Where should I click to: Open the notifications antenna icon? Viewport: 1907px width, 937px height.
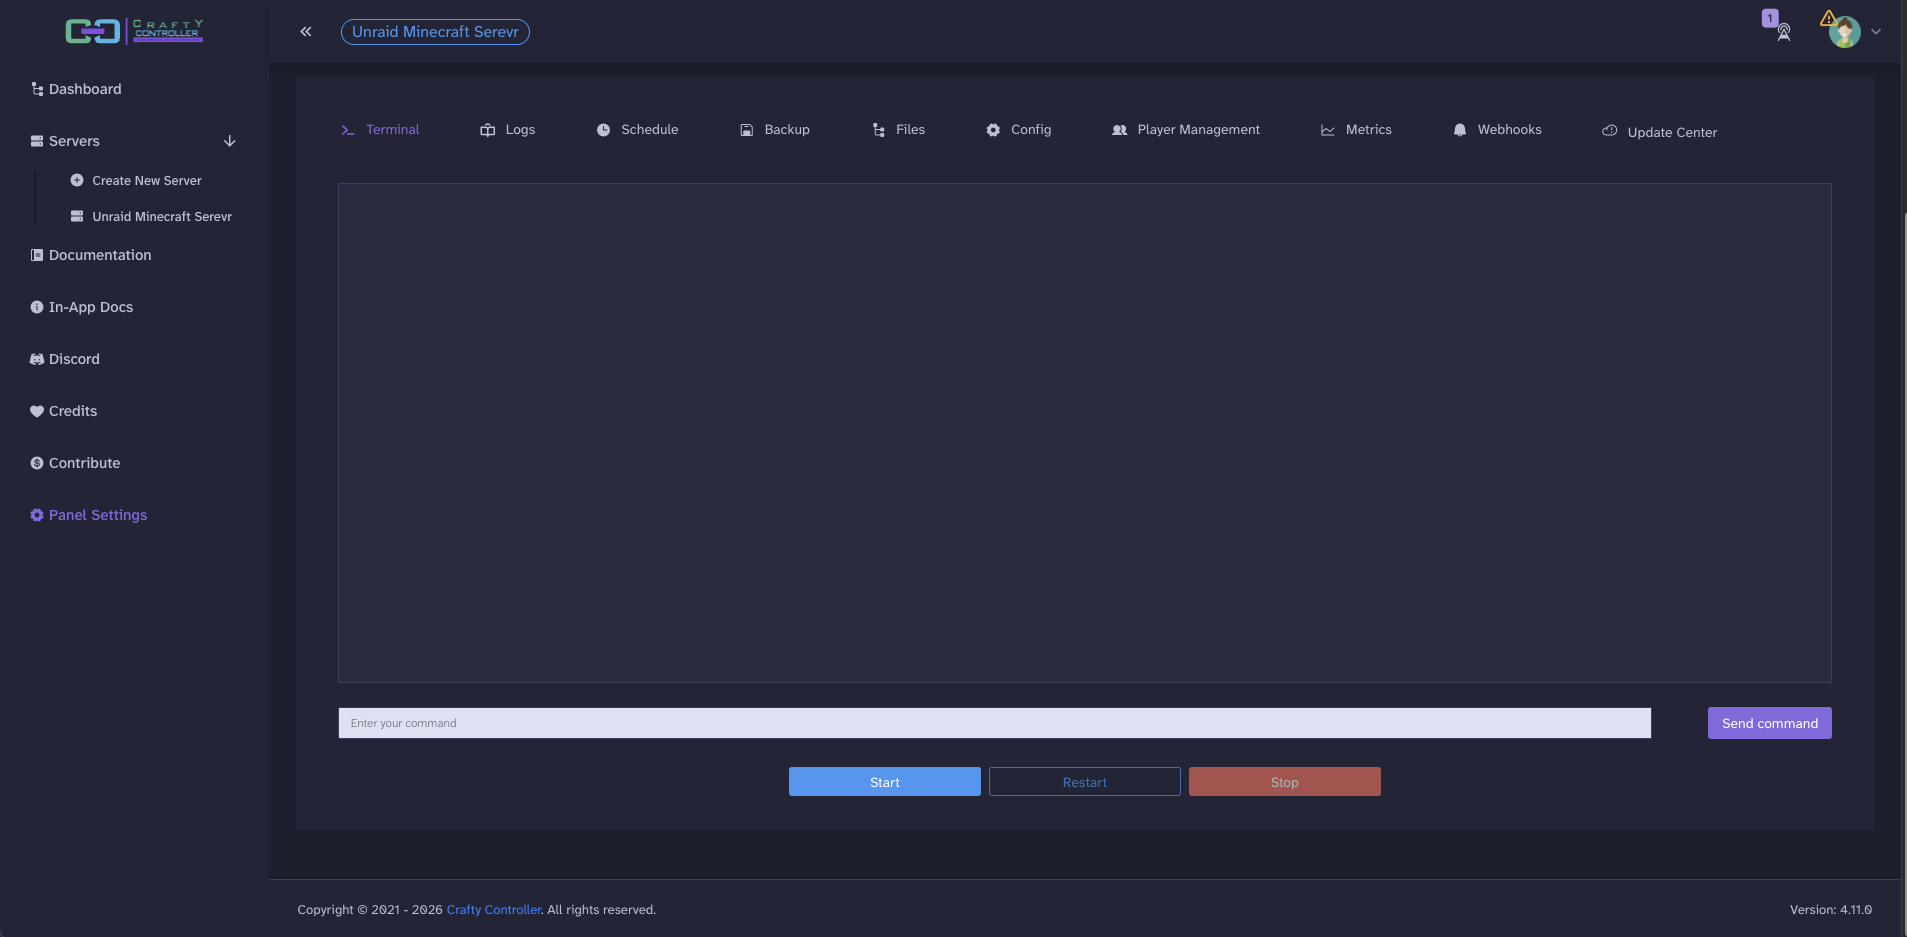click(1784, 32)
